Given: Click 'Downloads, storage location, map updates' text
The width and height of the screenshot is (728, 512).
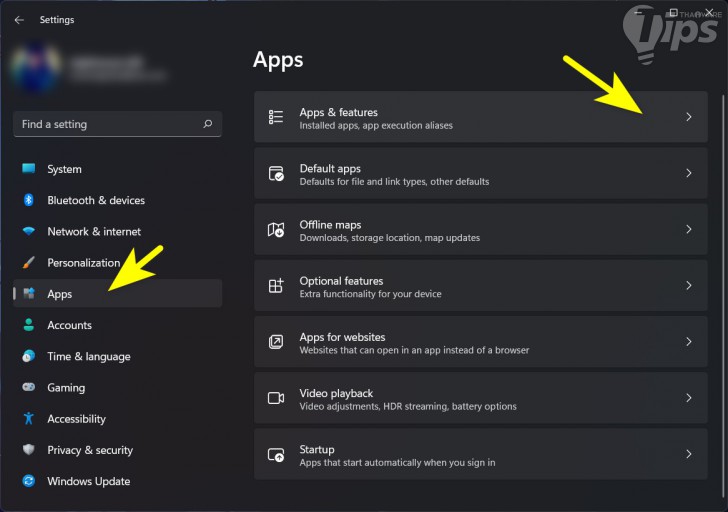Looking at the screenshot, I should tap(390, 238).
